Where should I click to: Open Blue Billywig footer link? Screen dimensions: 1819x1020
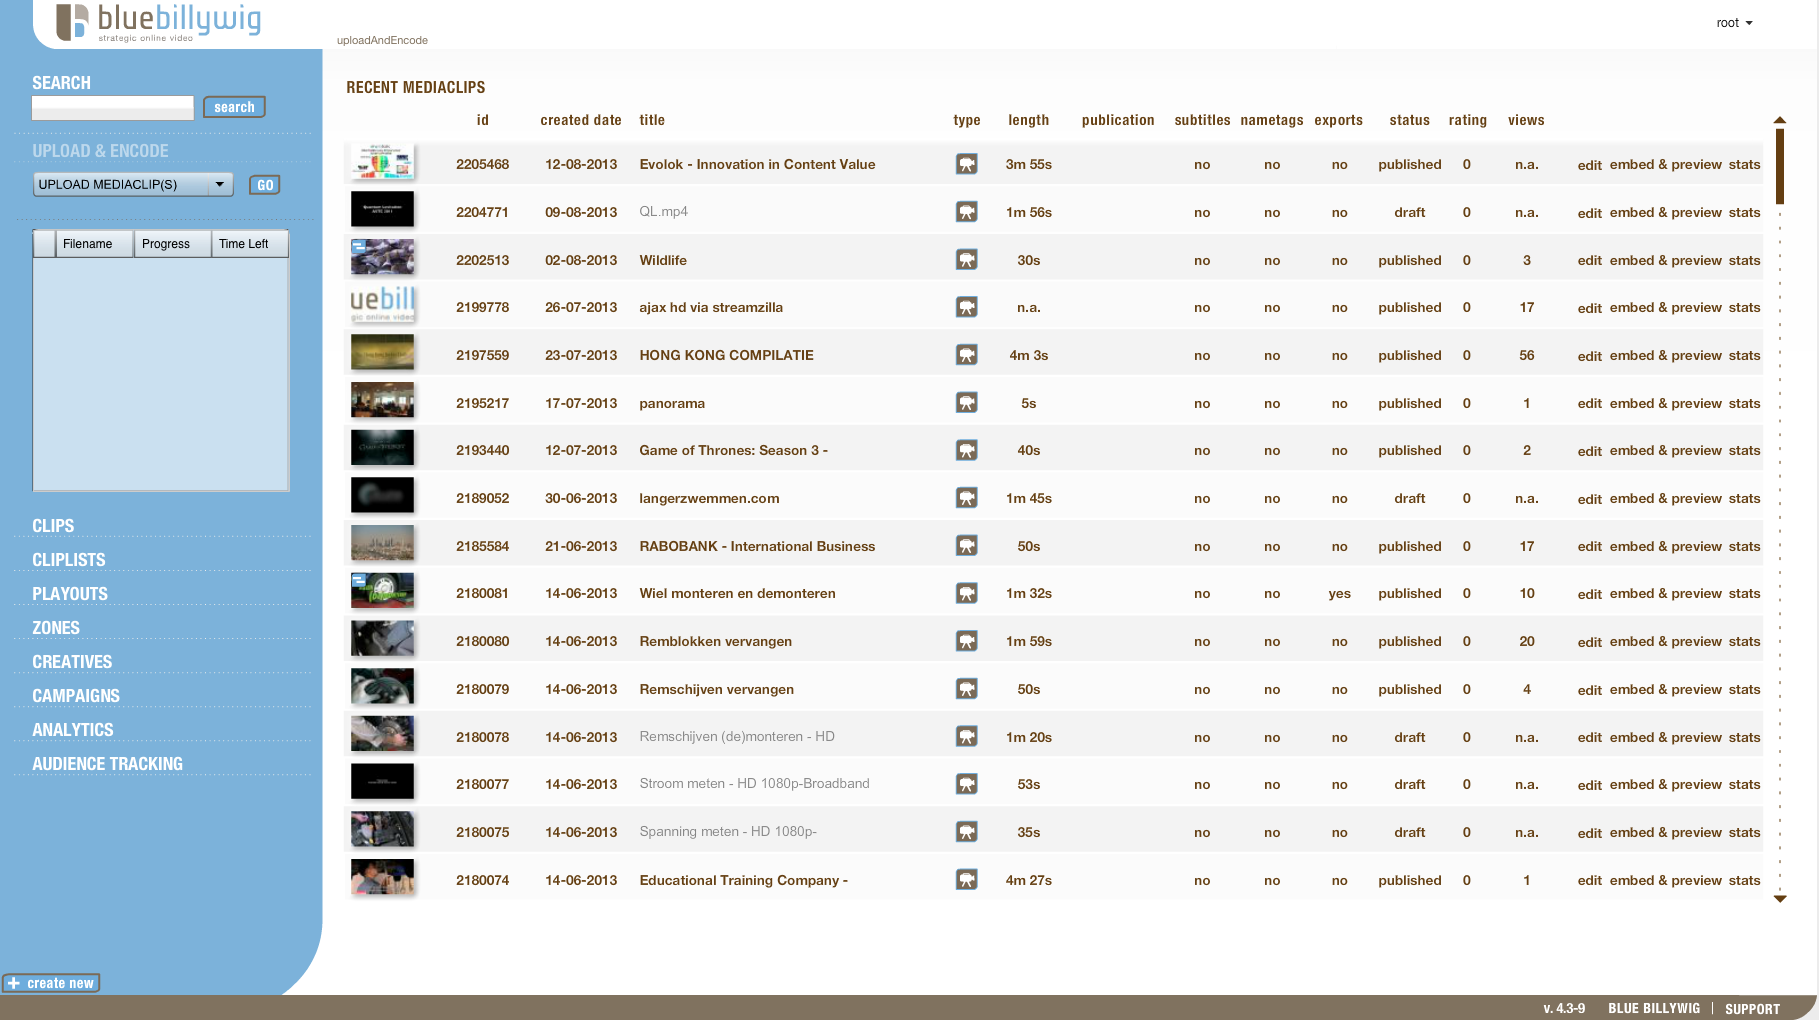pos(1654,1008)
